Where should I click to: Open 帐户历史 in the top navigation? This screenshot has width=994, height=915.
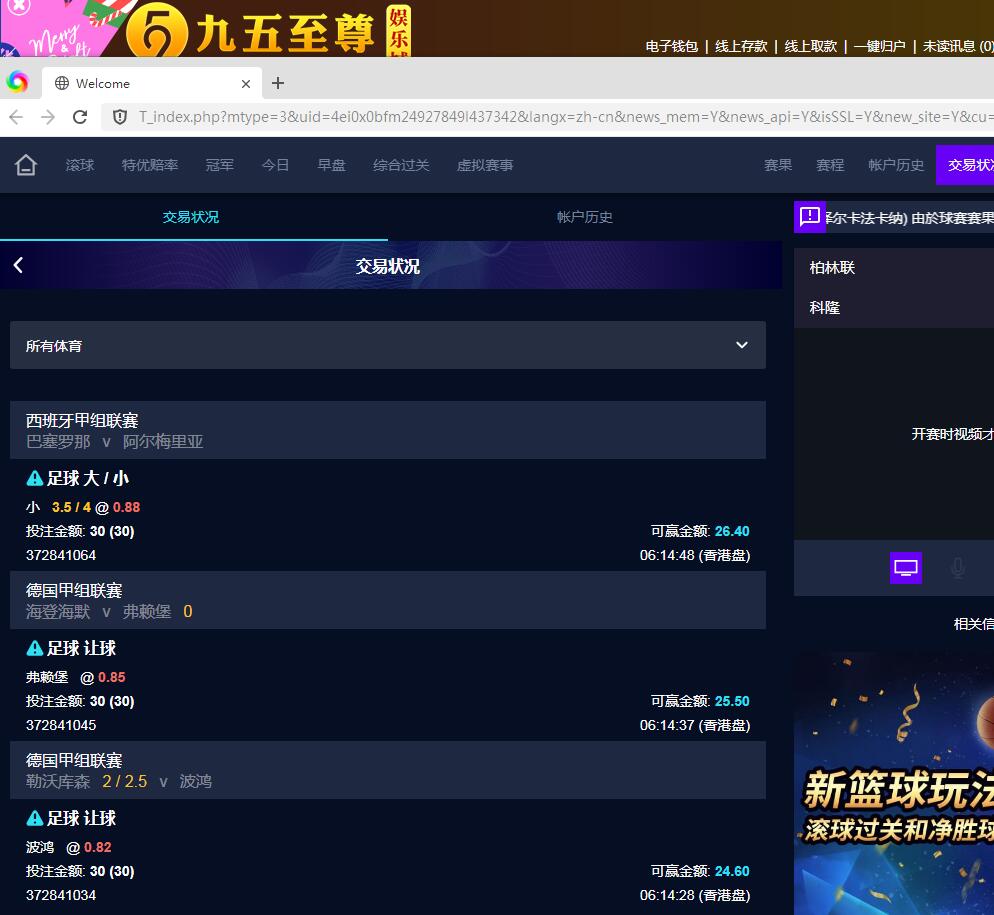[896, 165]
